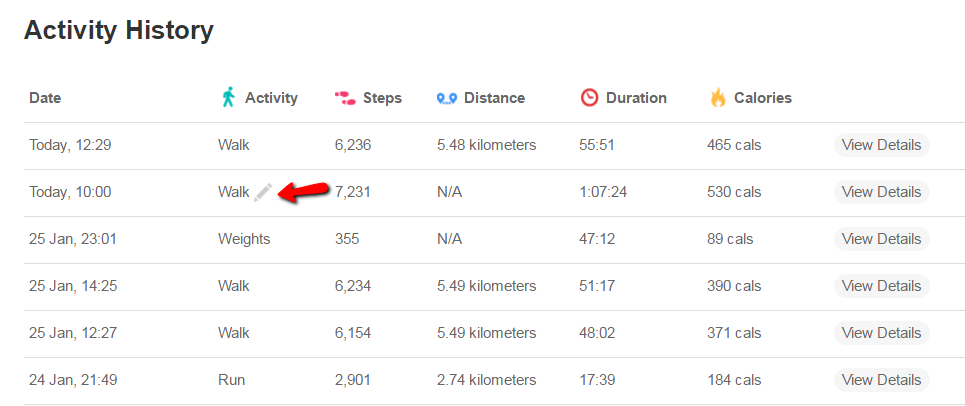
Task: View Details for 25 Jan 12:27 walk
Action: pos(881,333)
